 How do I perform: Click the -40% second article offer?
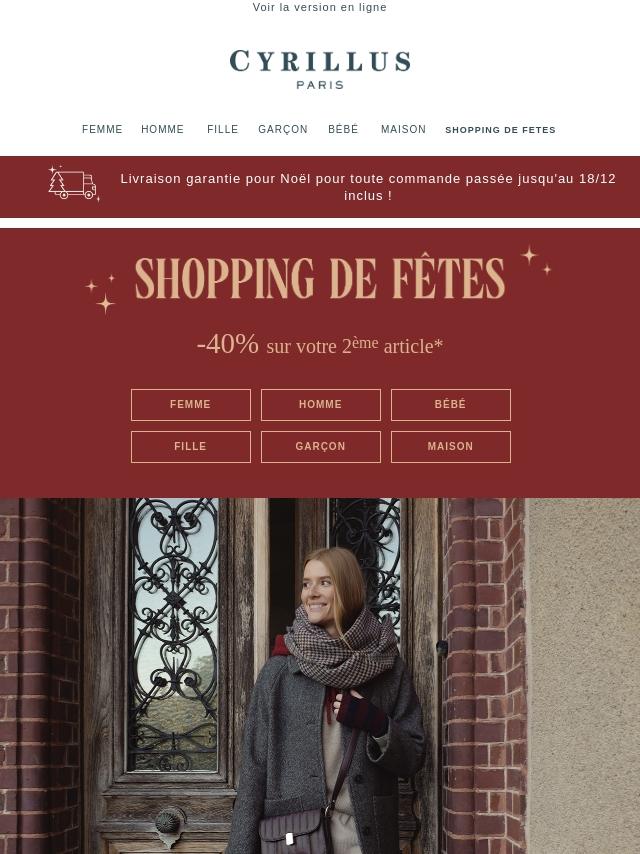pyautogui.click(x=320, y=345)
